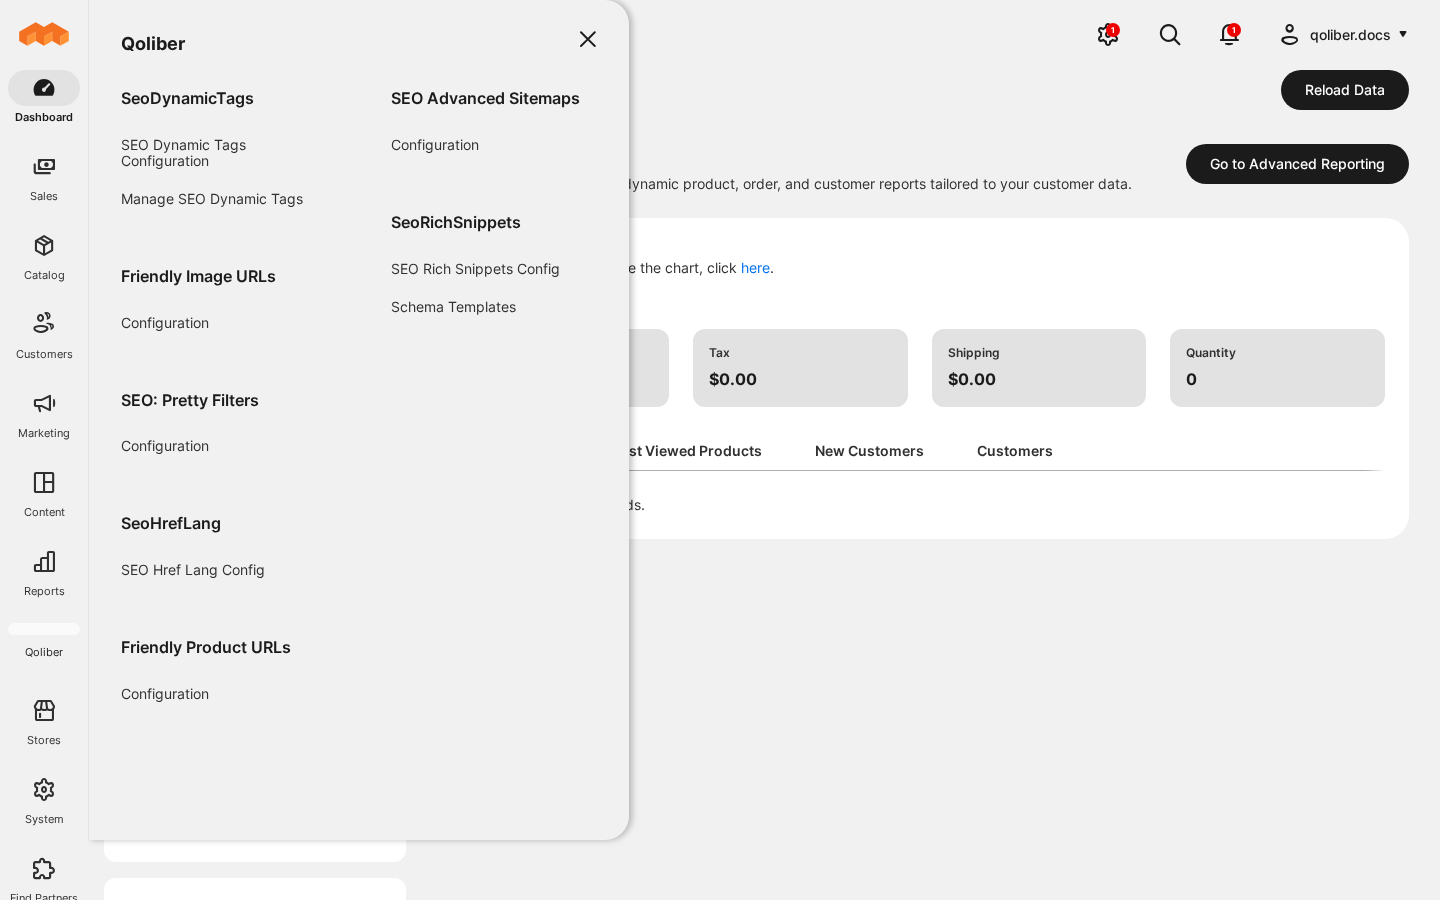Click the SEO Advanced Sitemaps heading
This screenshot has width=1440, height=900.
point(485,98)
